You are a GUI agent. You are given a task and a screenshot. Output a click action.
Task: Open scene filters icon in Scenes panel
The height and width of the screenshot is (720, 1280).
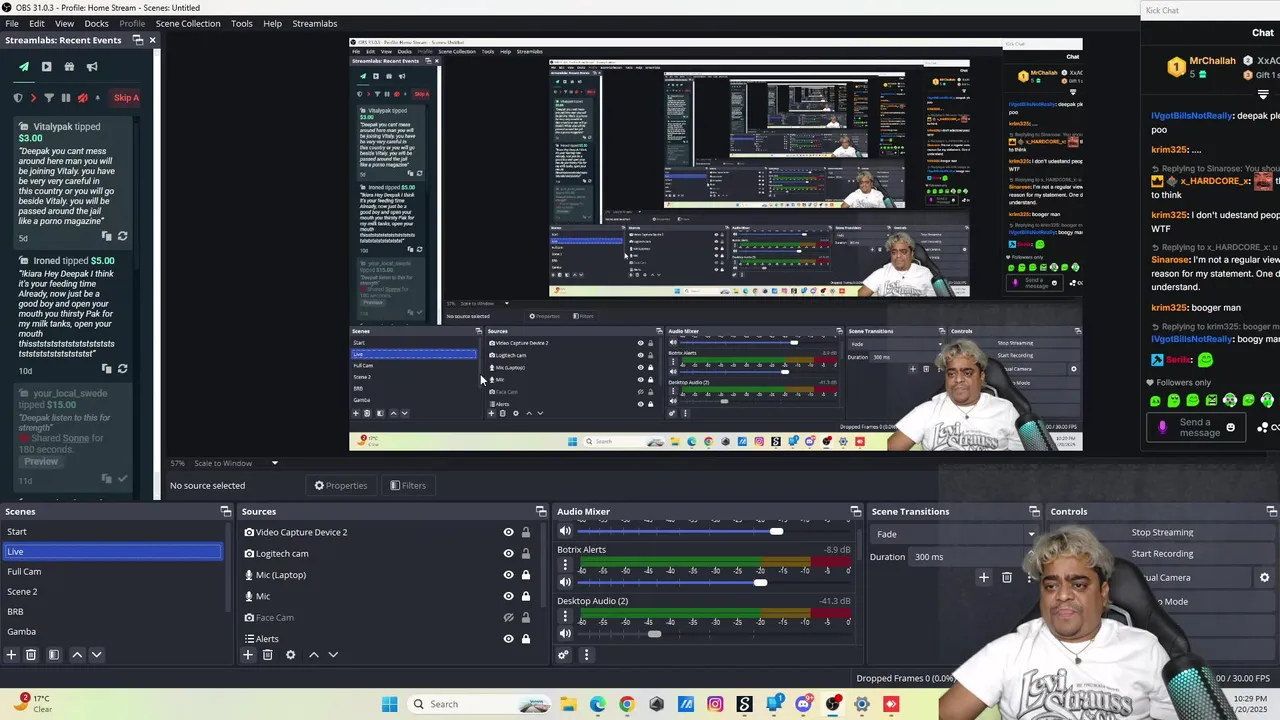(x=54, y=655)
